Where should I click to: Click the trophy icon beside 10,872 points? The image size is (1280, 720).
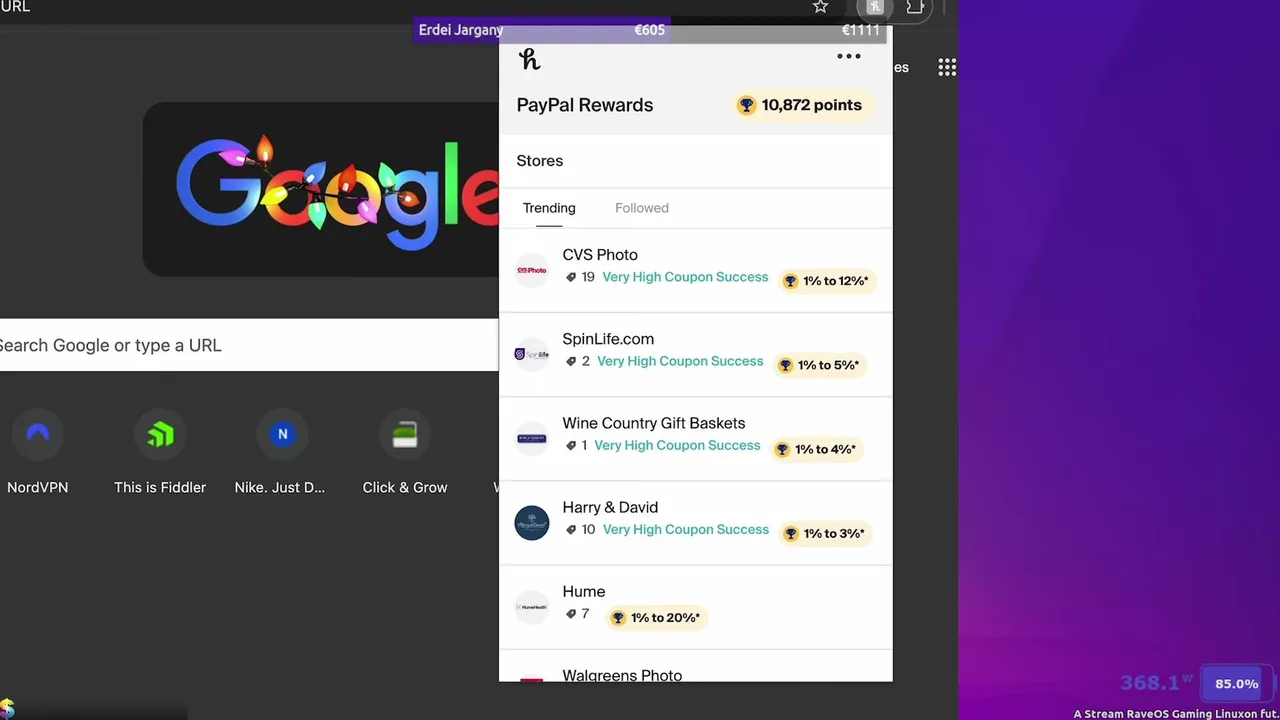746,105
